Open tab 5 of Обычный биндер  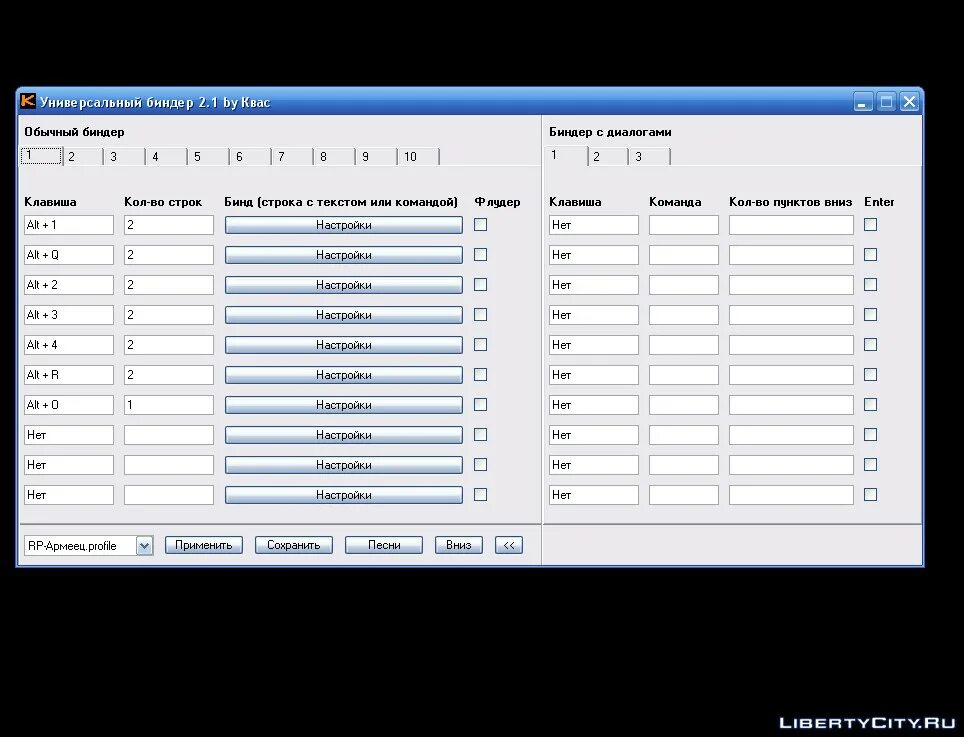click(209, 157)
